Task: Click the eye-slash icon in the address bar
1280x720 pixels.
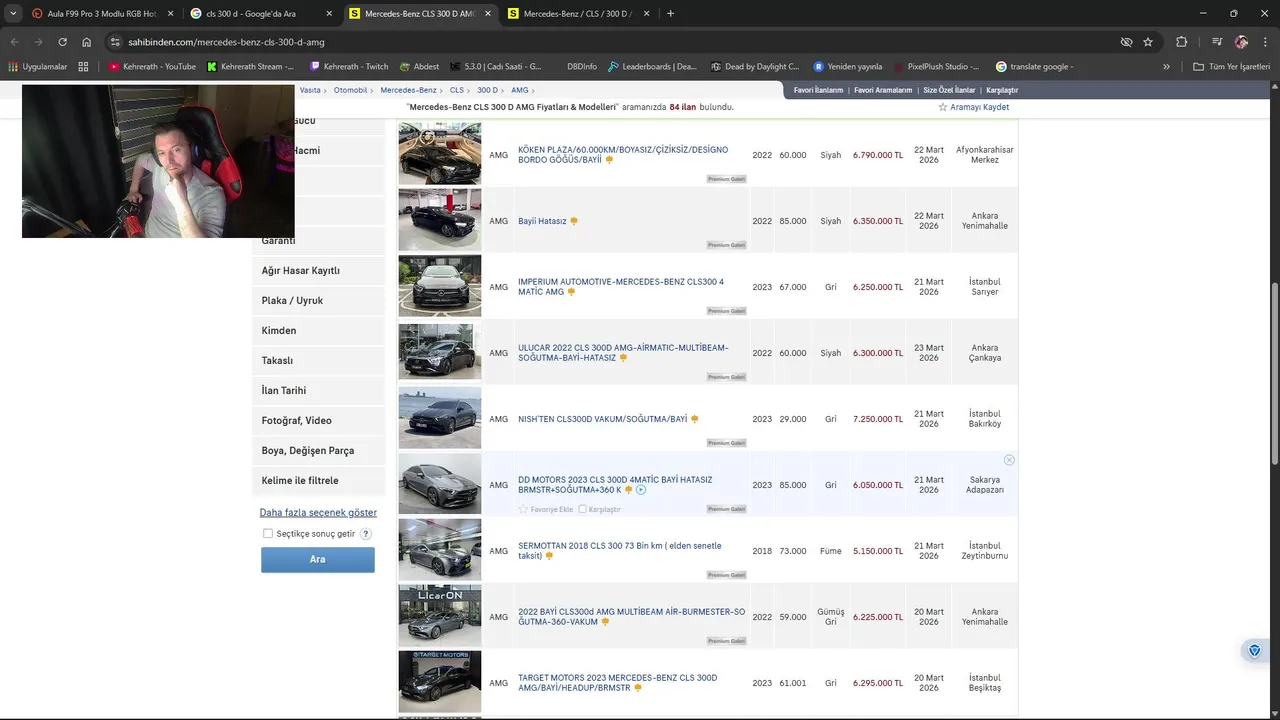Action: click(x=1126, y=42)
